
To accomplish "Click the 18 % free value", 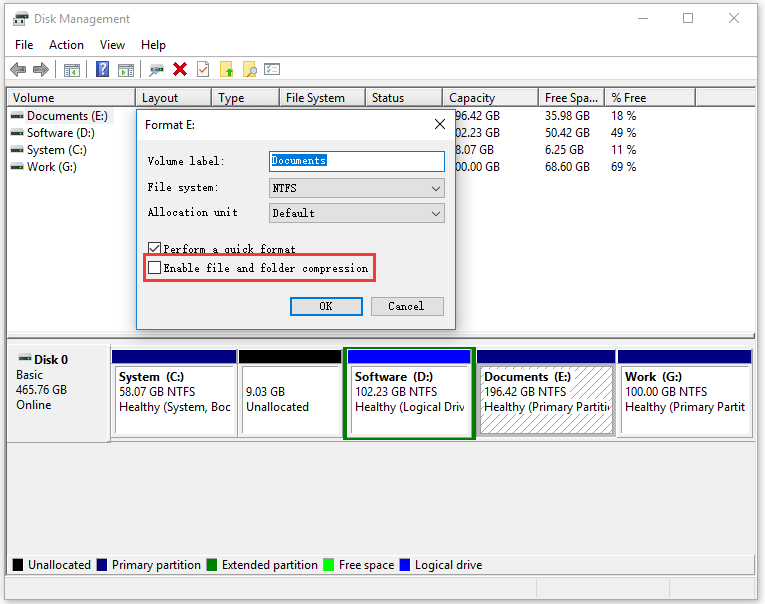I will pyautogui.click(x=624, y=116).
